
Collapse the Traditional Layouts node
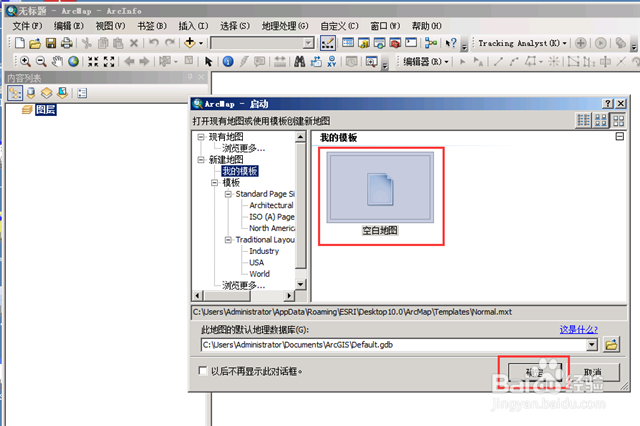pos(228,240)
